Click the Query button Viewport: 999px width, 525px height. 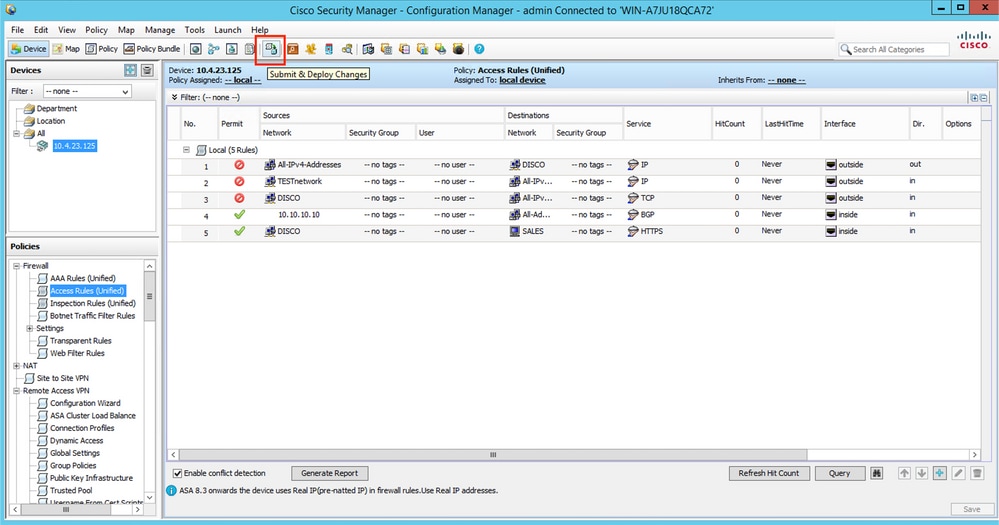tap(840, 473)
